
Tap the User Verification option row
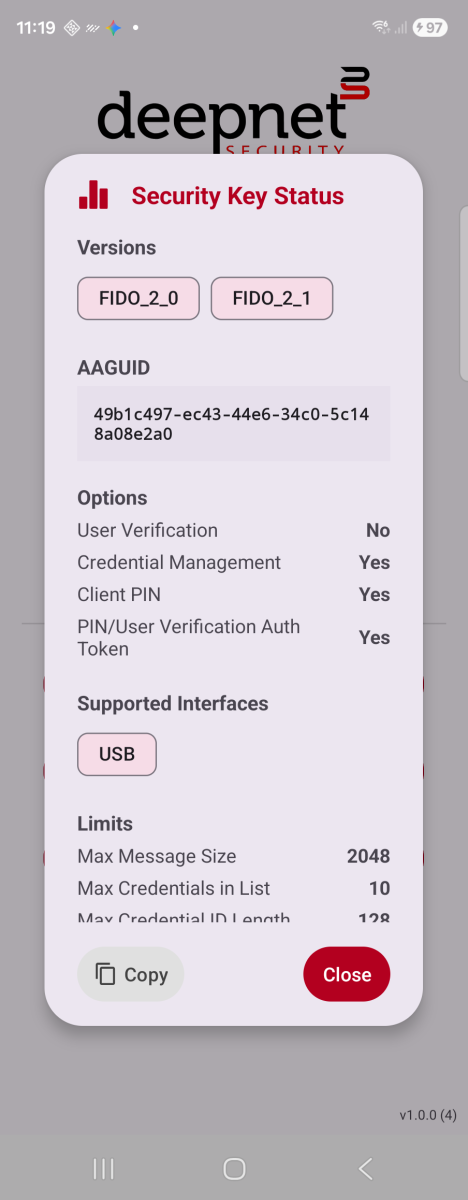point(234,530)
